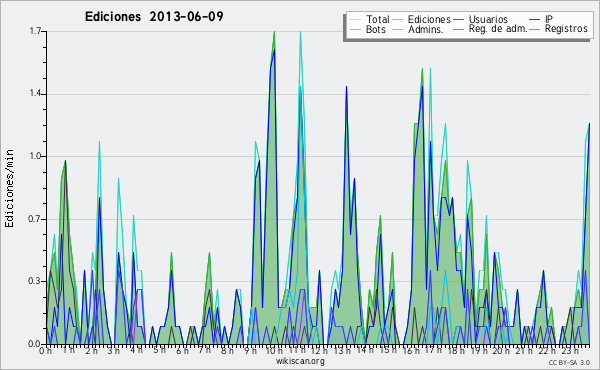Click the '5 h' x-axis label
600x370 pixels.
159,351
